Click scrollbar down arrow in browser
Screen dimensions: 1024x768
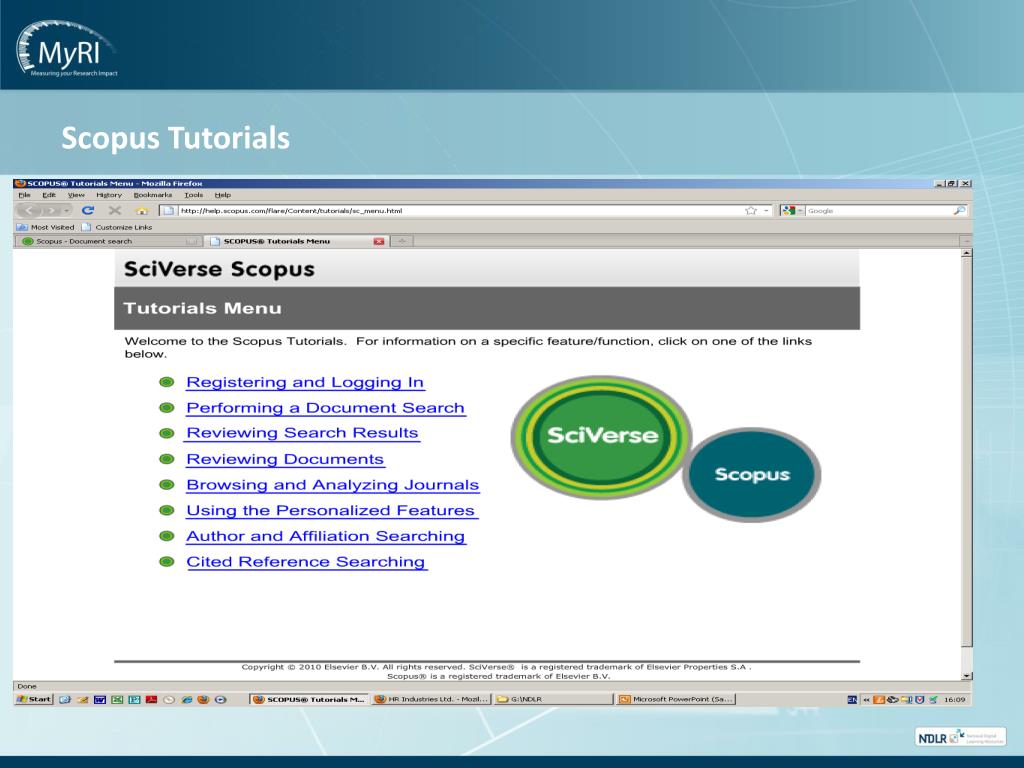[x=967, y=676]
